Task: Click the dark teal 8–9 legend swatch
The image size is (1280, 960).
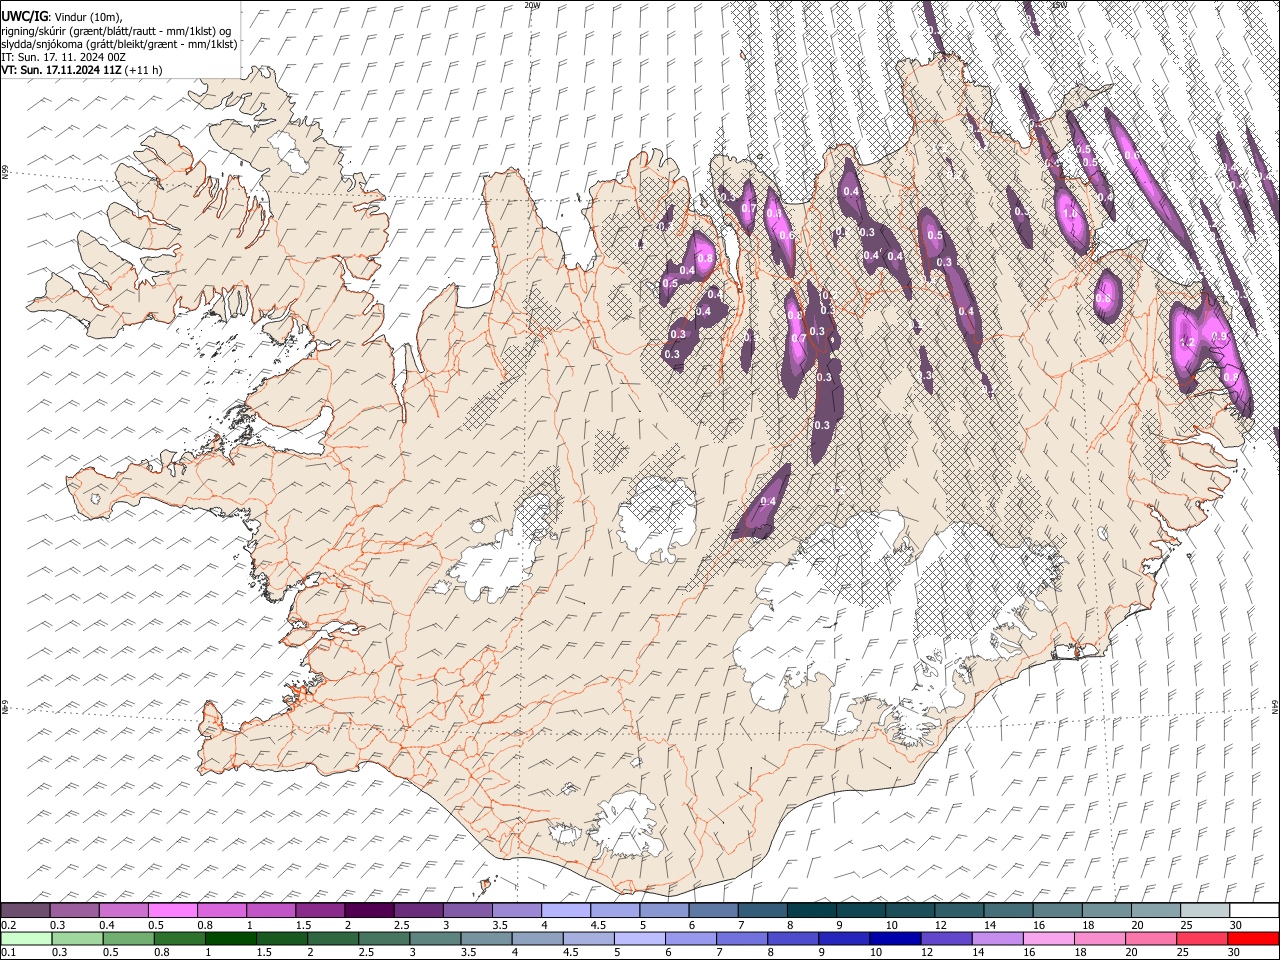Action: pyautogui.click(x=811, y=910)
